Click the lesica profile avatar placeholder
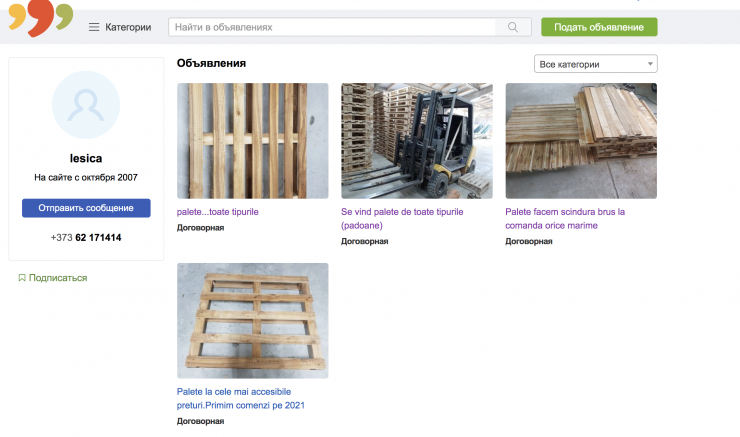 (86, 105)
